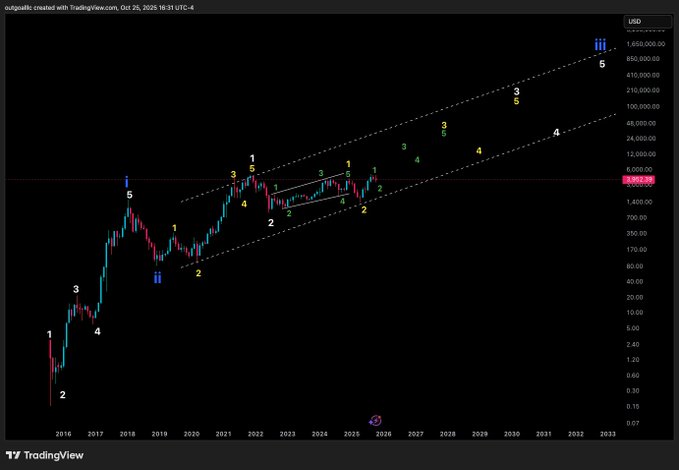Viewport: 679px width, 470px height.
Task: Select the blue wave i label
Action: 127,182
